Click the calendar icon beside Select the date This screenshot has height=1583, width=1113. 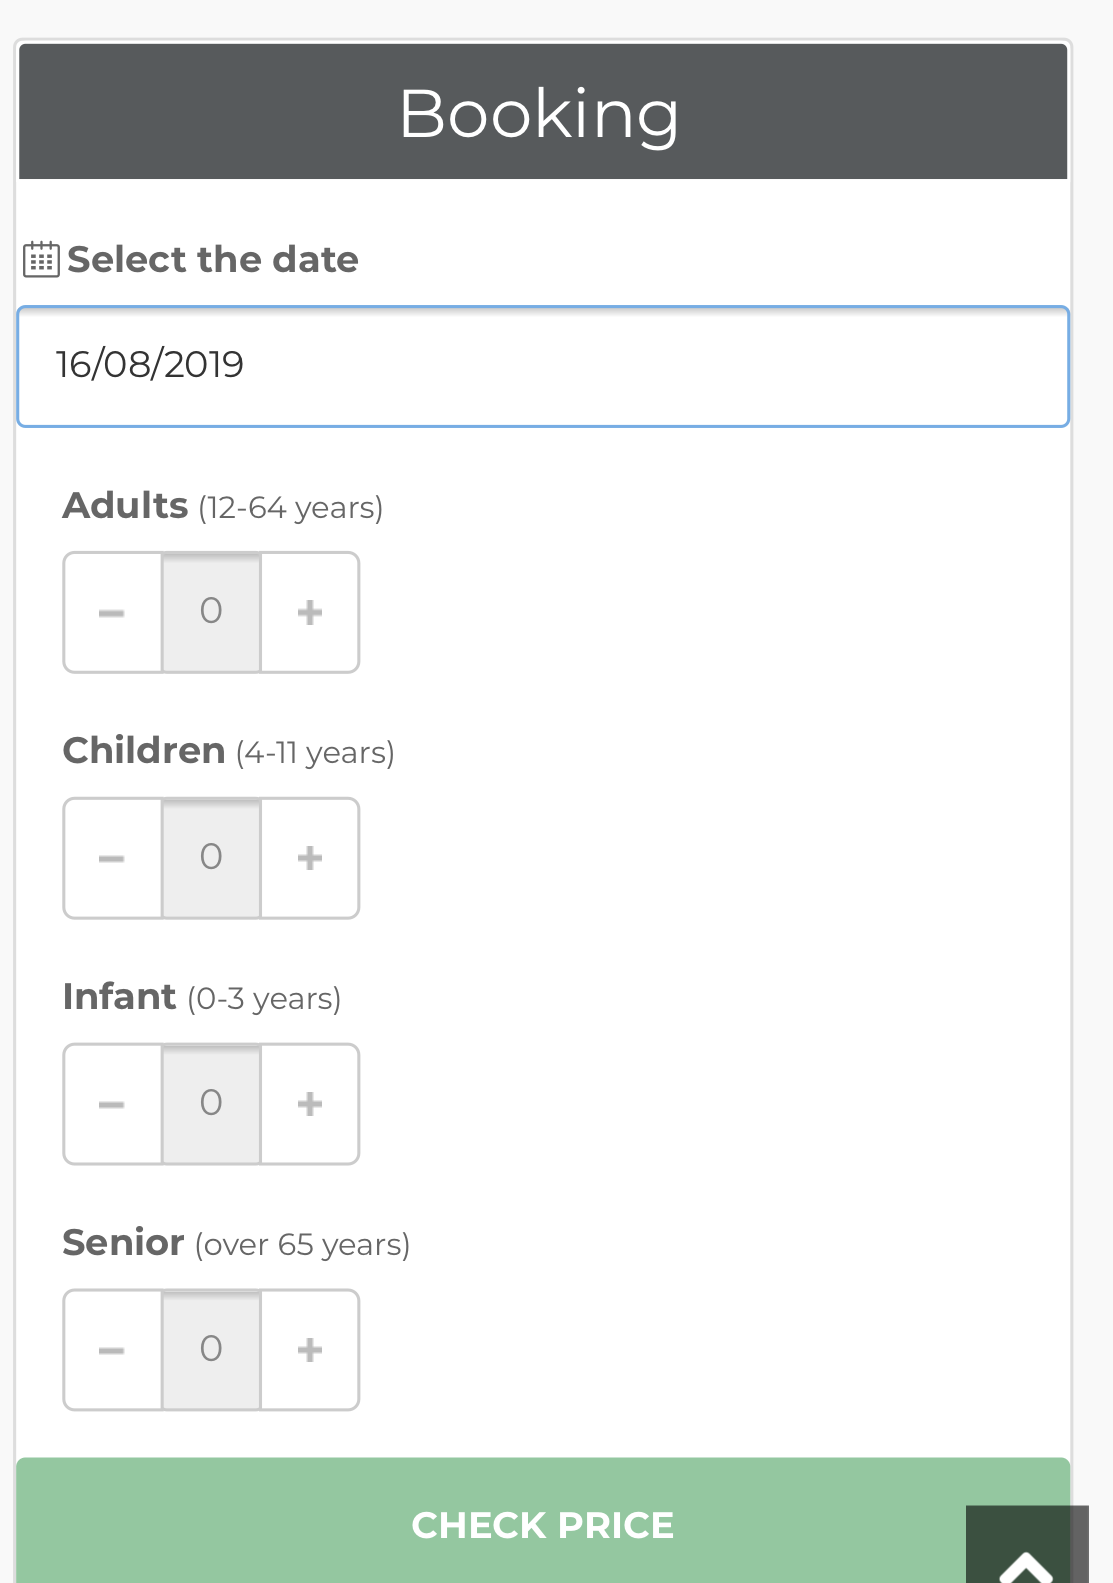41,259
